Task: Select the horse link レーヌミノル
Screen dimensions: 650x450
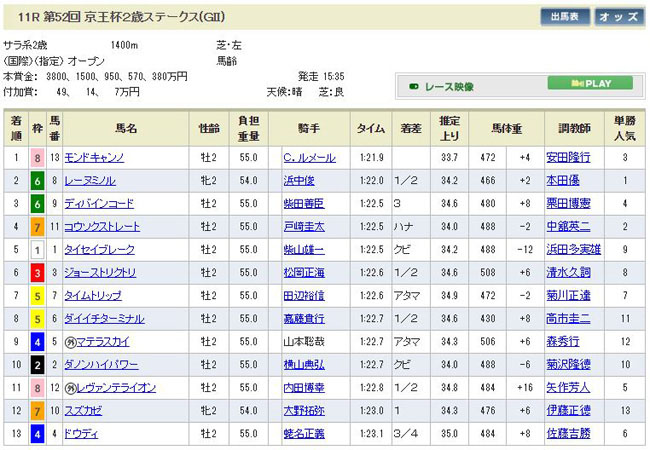Action: click(x=90, y=181)
